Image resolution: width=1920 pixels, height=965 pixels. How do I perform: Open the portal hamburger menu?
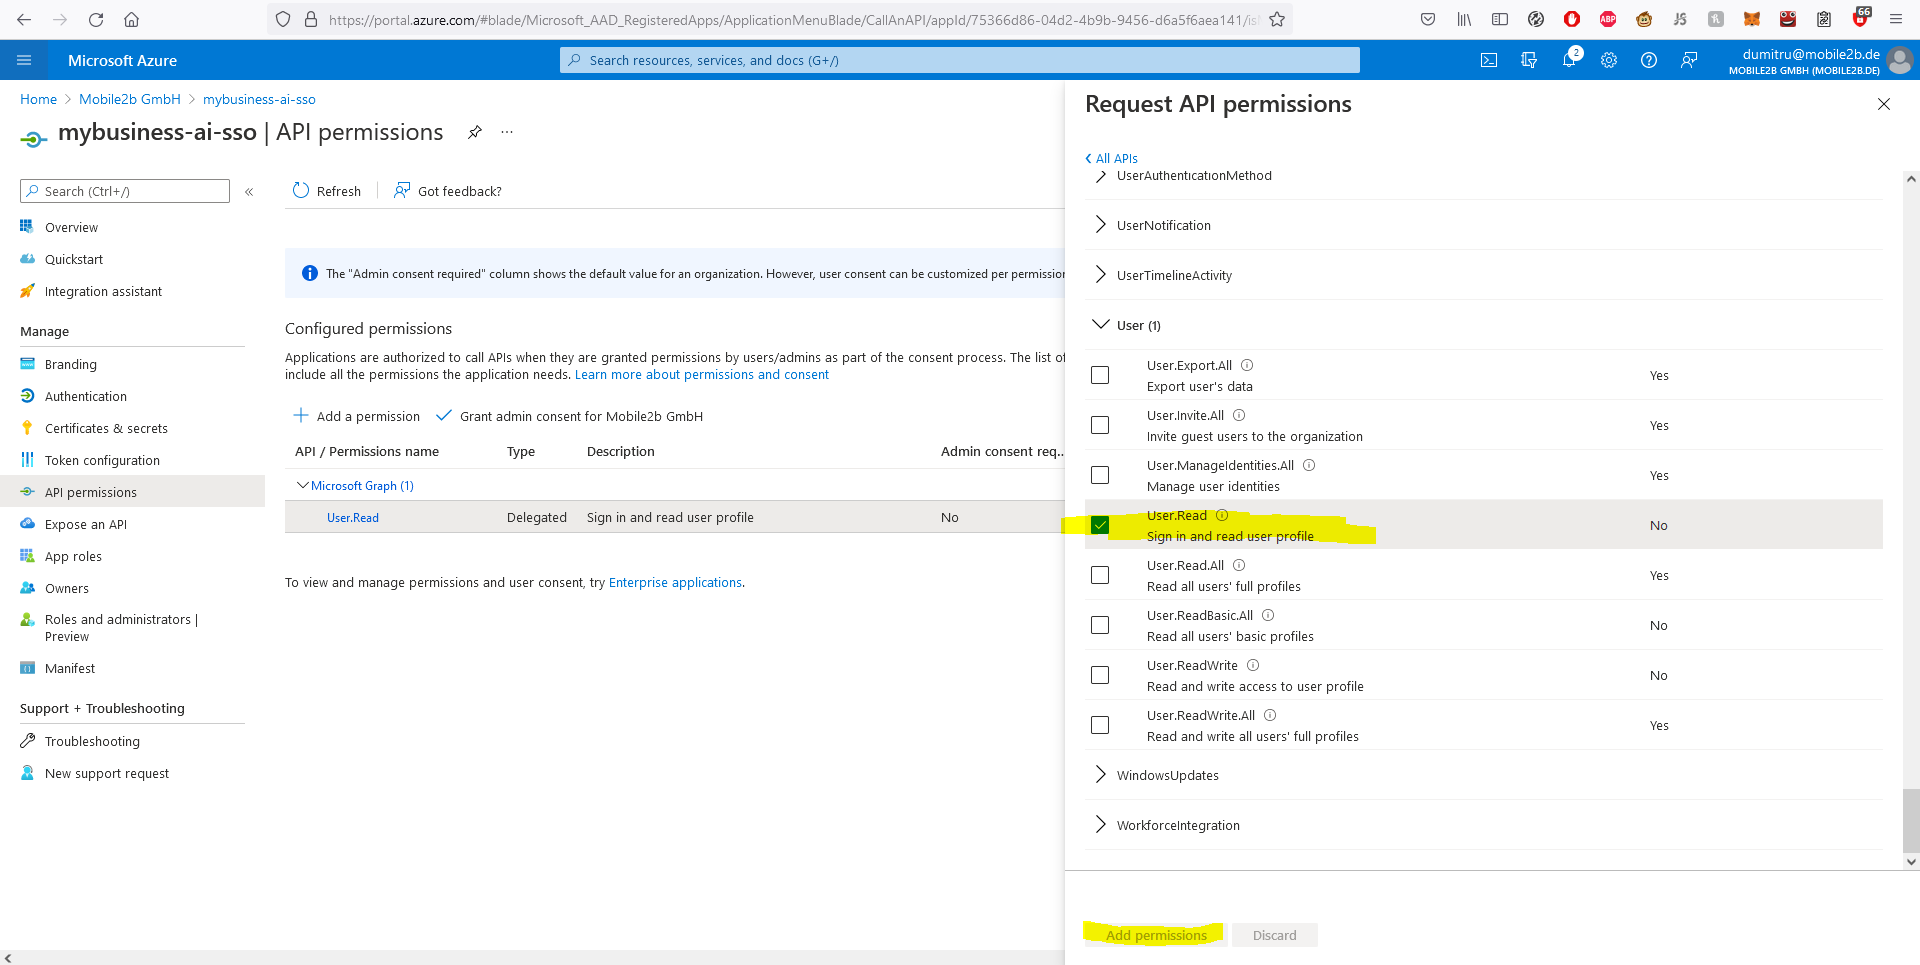point(24,60)
